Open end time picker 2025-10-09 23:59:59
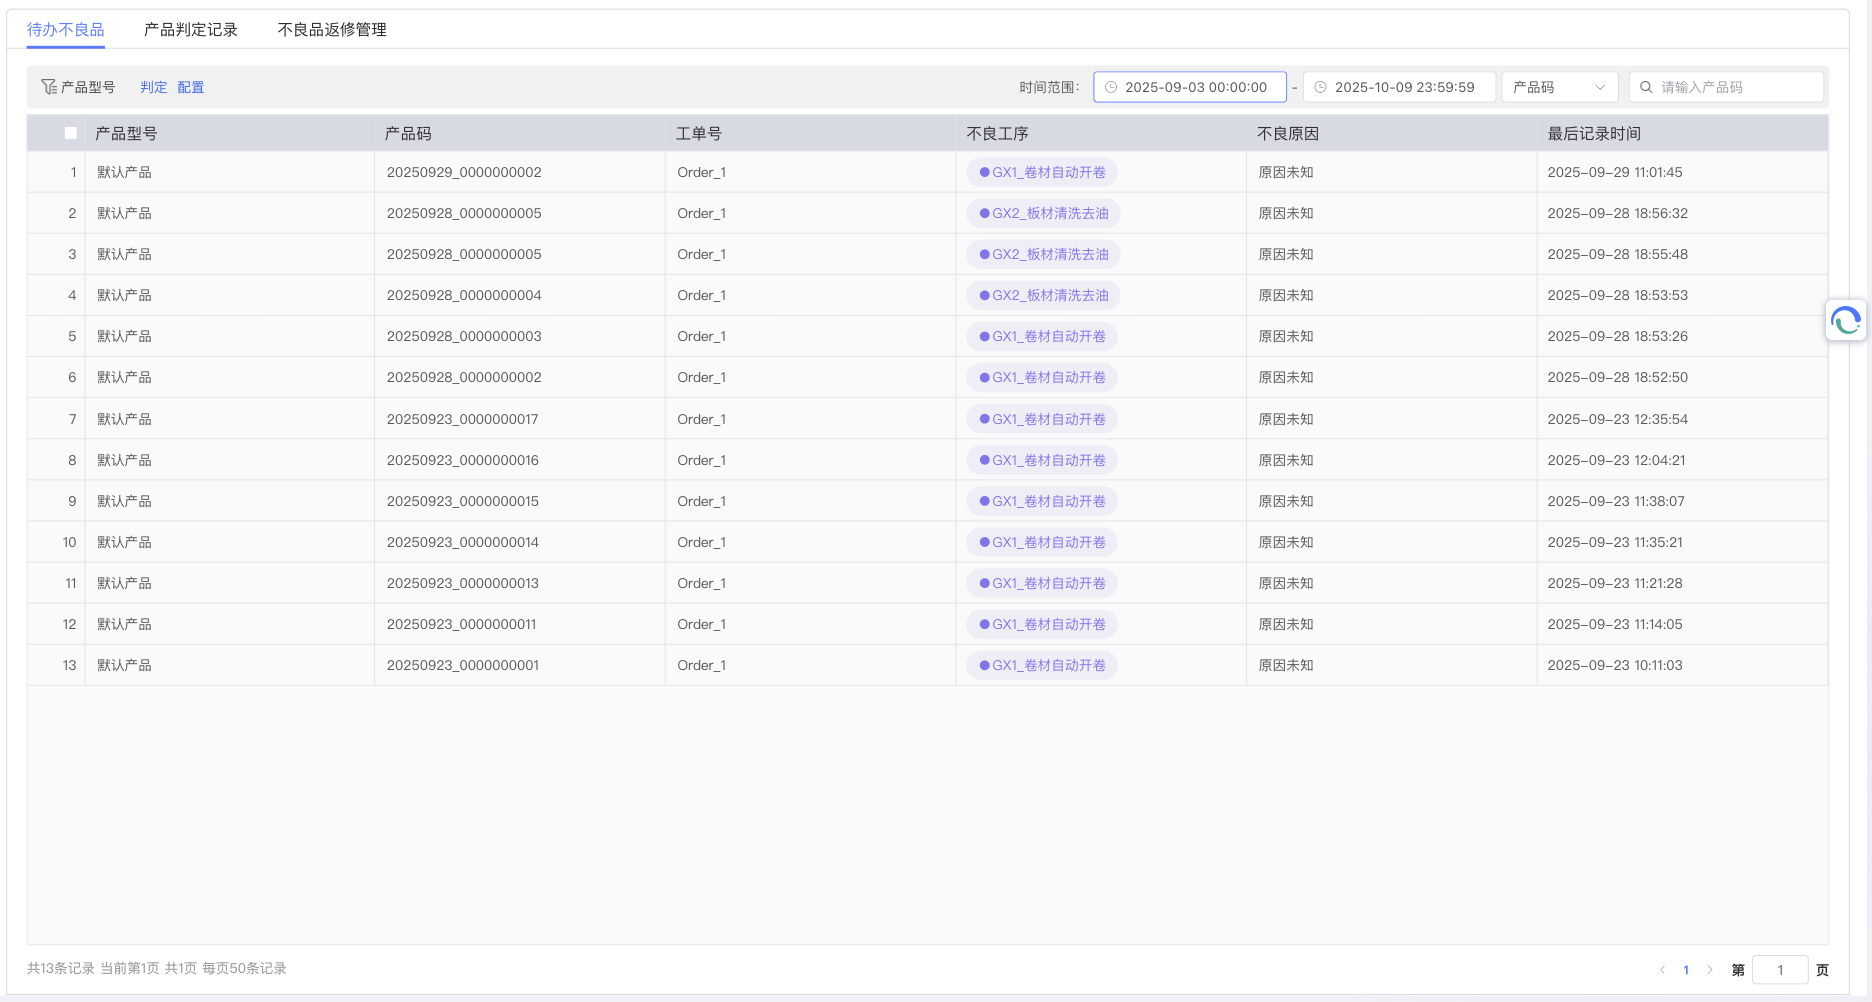This screenshot has height=1002, width=1872. tap(1404, 87)
